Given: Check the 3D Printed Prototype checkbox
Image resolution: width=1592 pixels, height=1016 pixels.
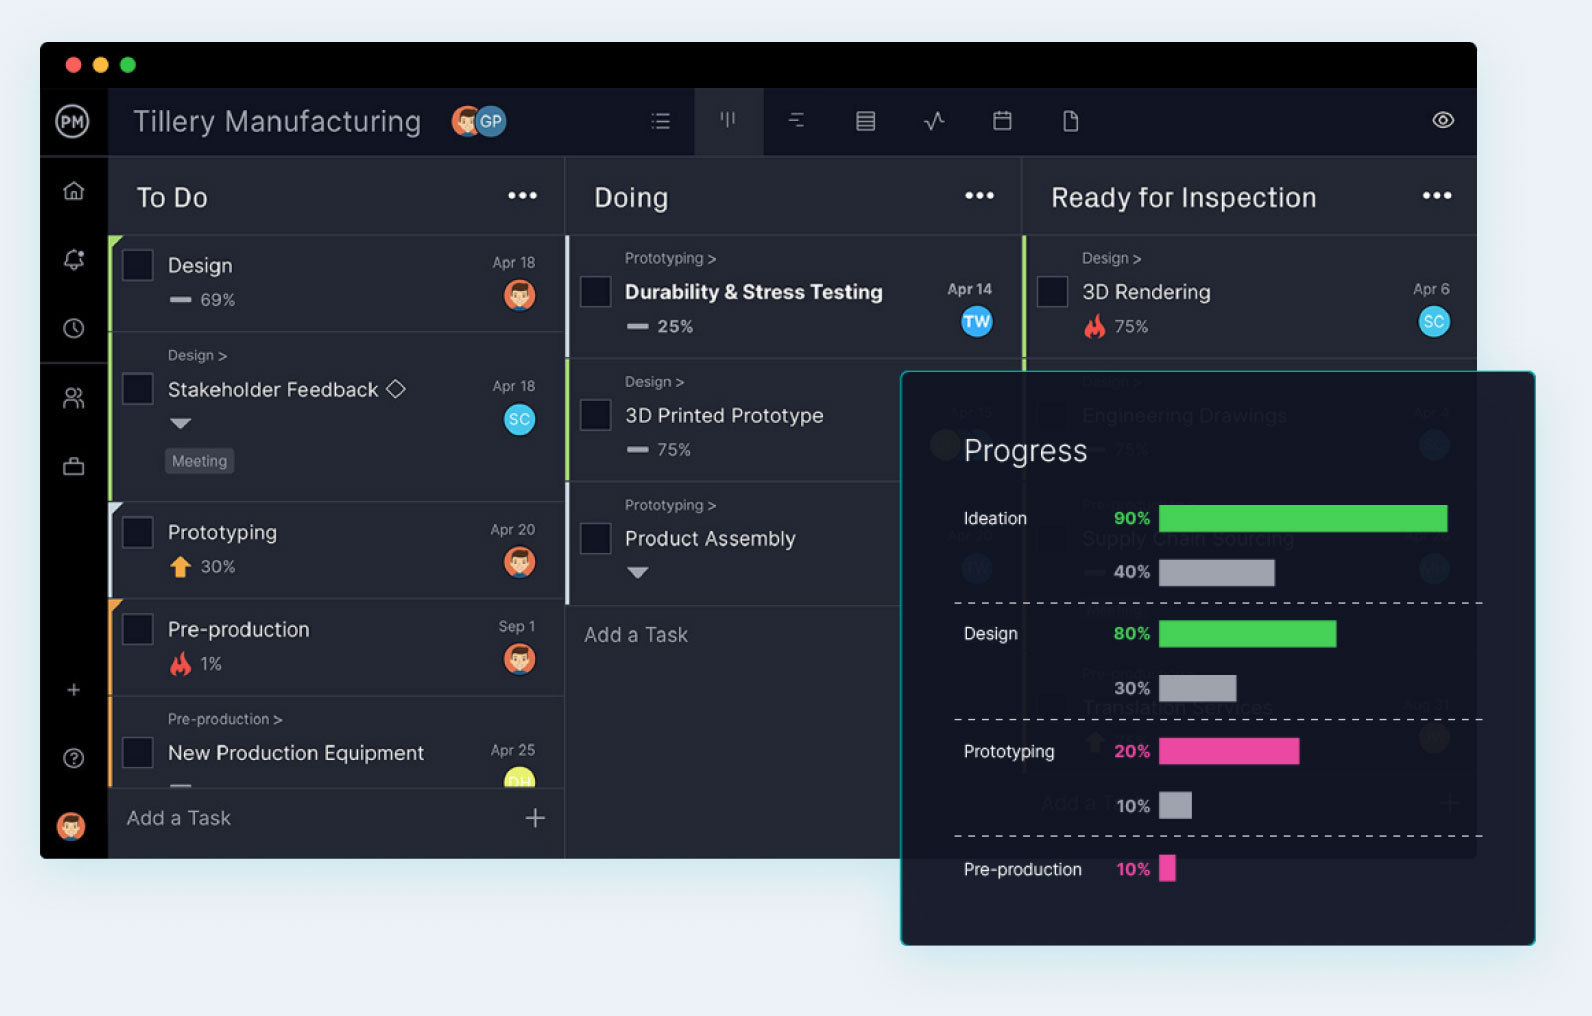Looking at the screenshot, I should (595, 415).
